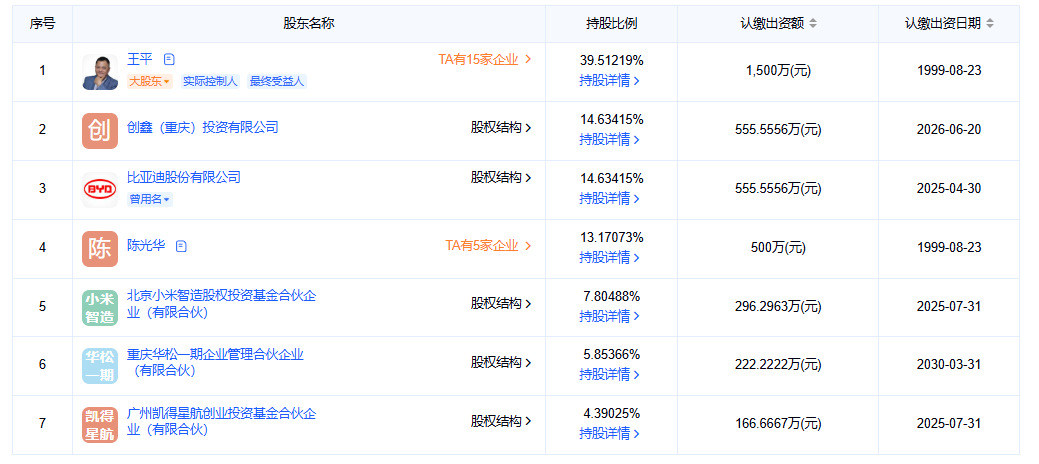Open the document icon next to 陈光华
The height and width of the screenshot is (464, 1039).
pyautogui.click(x=182, y=246)
